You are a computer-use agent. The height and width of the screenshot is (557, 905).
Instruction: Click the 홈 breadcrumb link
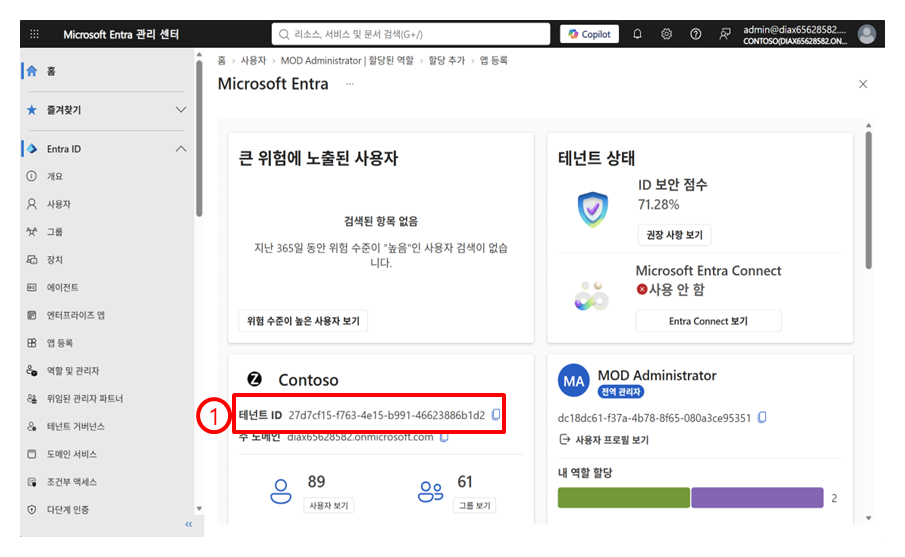[x=222, y=61]
